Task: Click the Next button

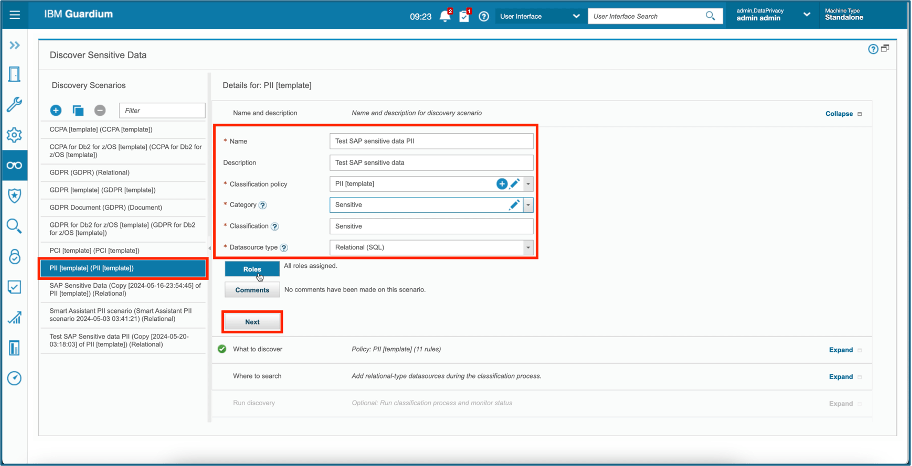Action: pos(252,322)
